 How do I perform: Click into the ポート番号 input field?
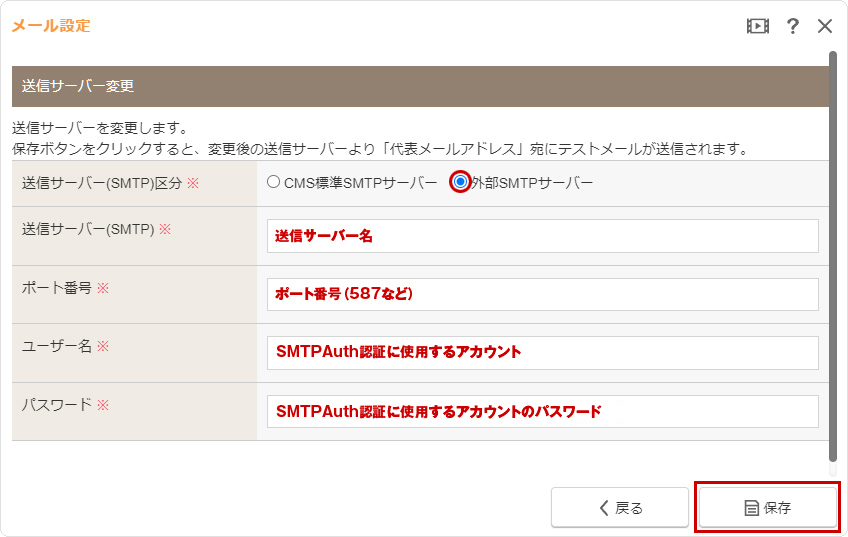542,294
